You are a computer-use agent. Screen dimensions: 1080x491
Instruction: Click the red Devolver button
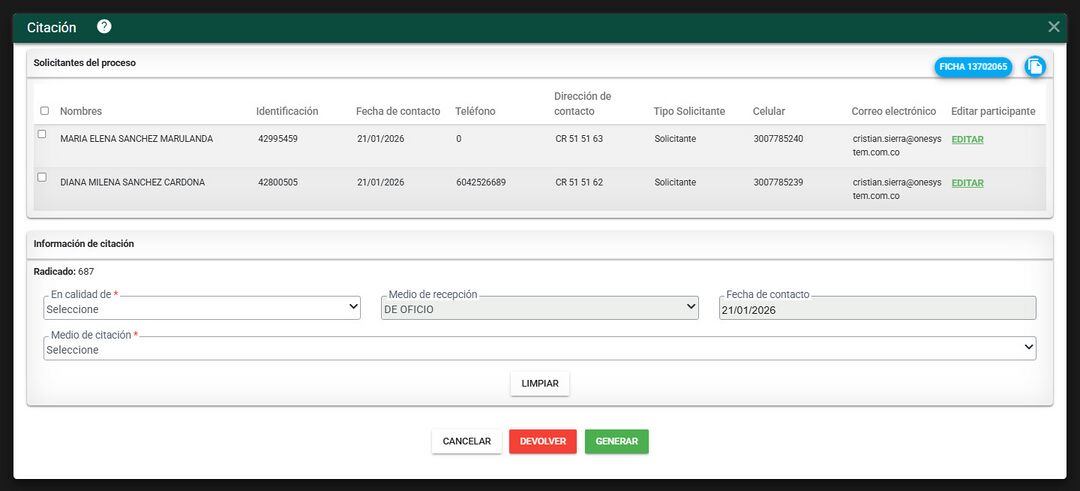pos(542,442)
